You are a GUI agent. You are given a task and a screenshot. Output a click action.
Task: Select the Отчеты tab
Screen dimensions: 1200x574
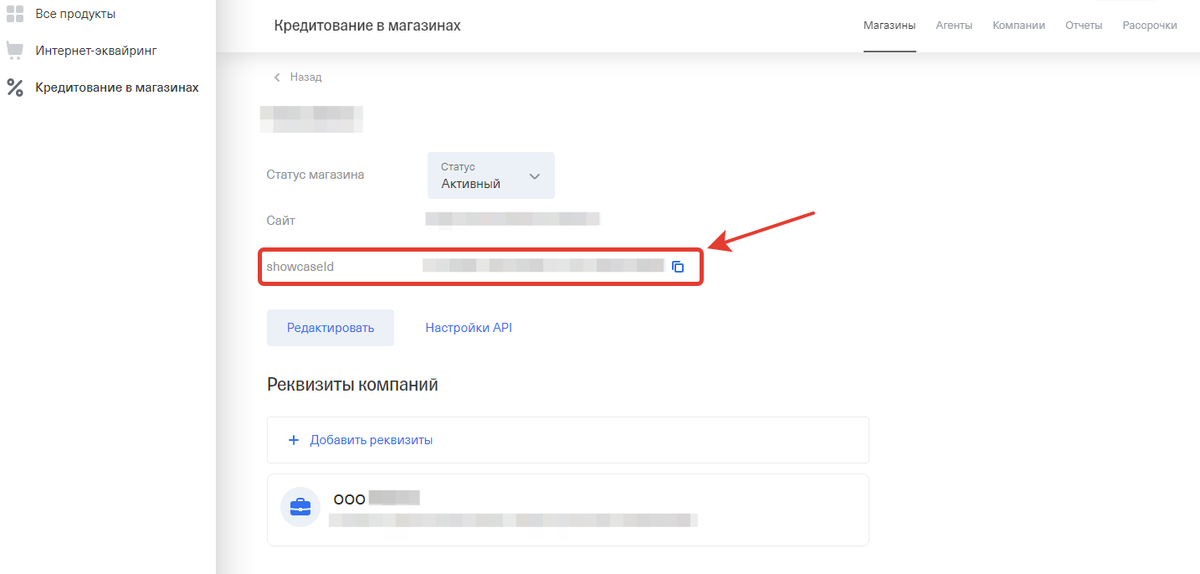[1083, 25]
